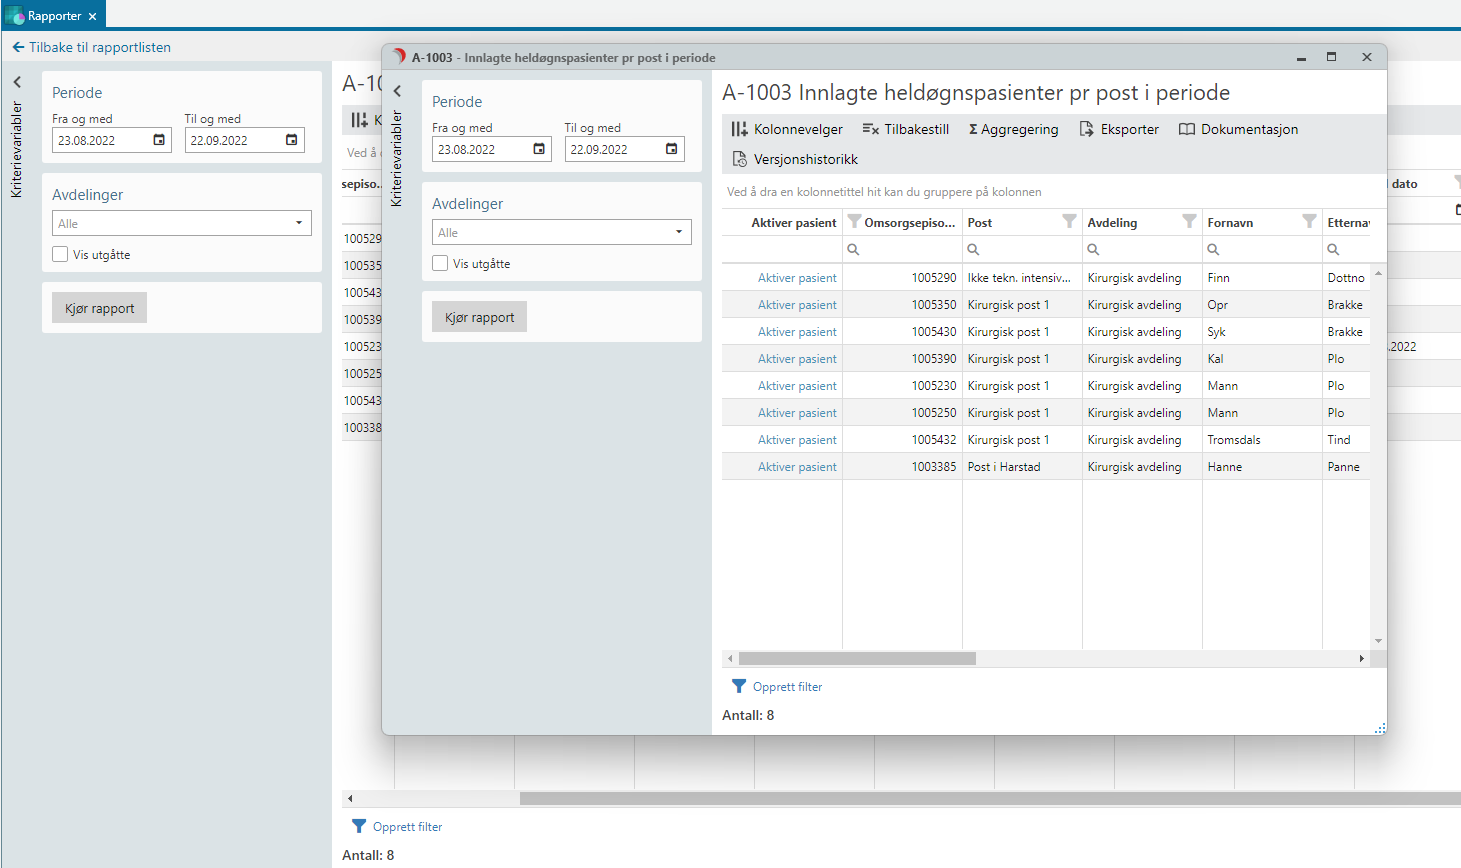Click Tilbakestill to reset the grid
The height and width of the screenshot is (868, 1461).
[905, 129]
